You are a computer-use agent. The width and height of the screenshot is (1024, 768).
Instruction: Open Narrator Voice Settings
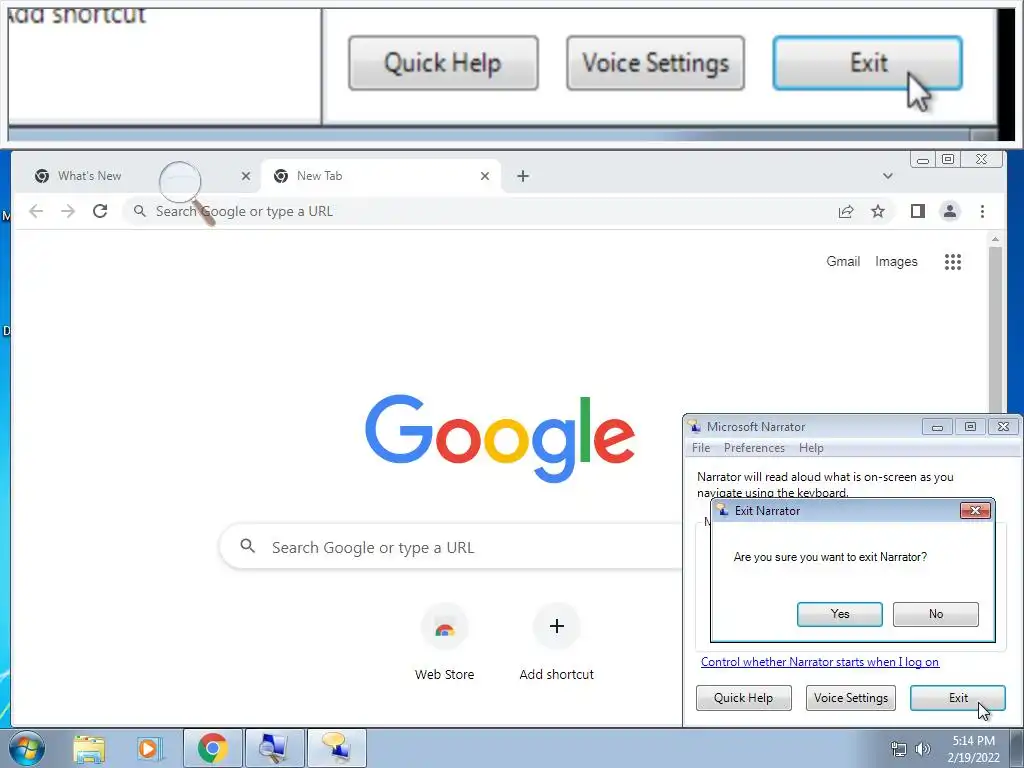pos(851,697)
